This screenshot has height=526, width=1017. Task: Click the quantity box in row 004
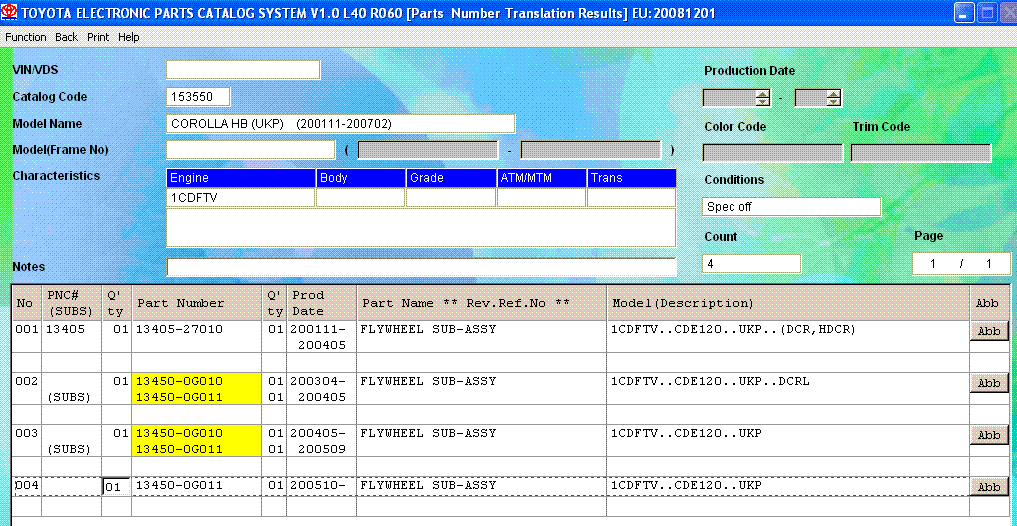115,486
